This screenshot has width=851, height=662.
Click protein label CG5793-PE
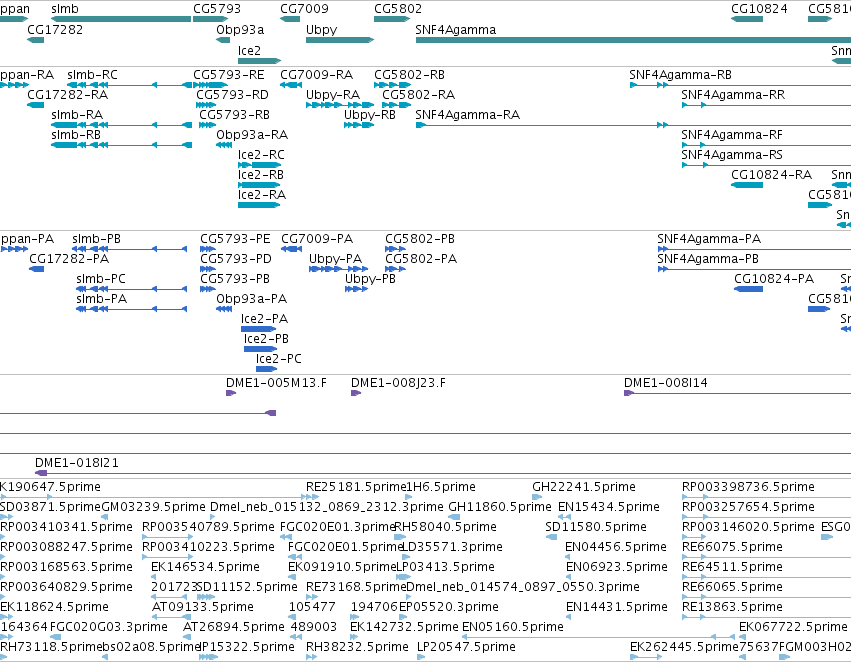tap(235, 239)
